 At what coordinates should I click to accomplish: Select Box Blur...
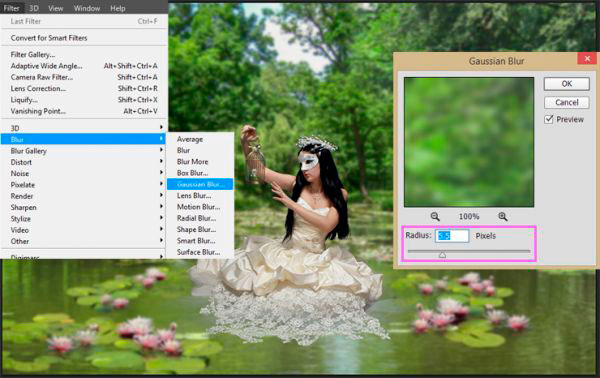200,173
